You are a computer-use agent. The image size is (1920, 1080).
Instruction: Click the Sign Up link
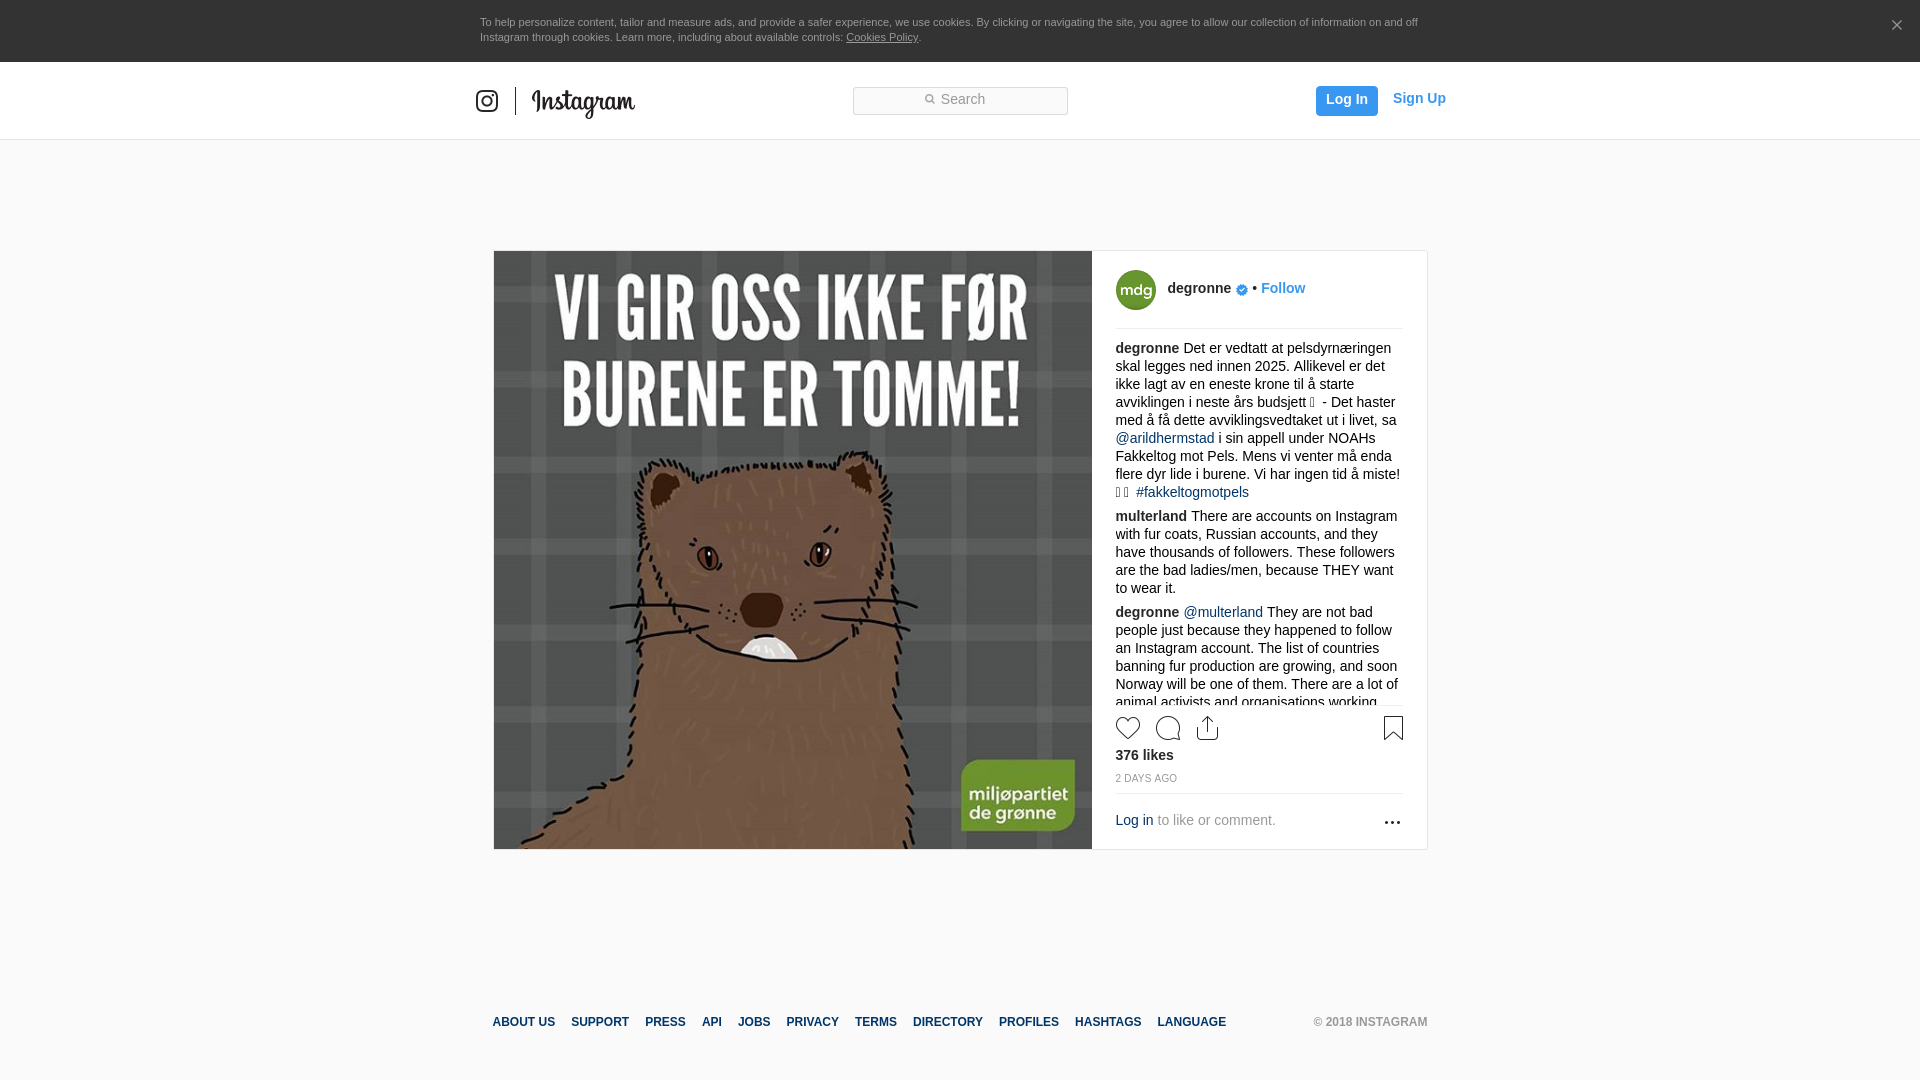(x=1419, y=98)
